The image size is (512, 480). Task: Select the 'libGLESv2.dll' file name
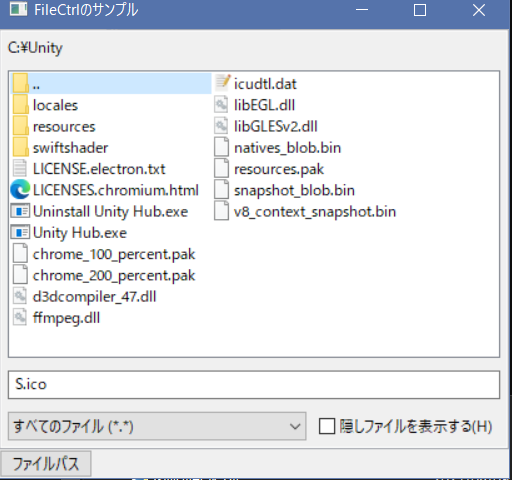tap(276, 127)
